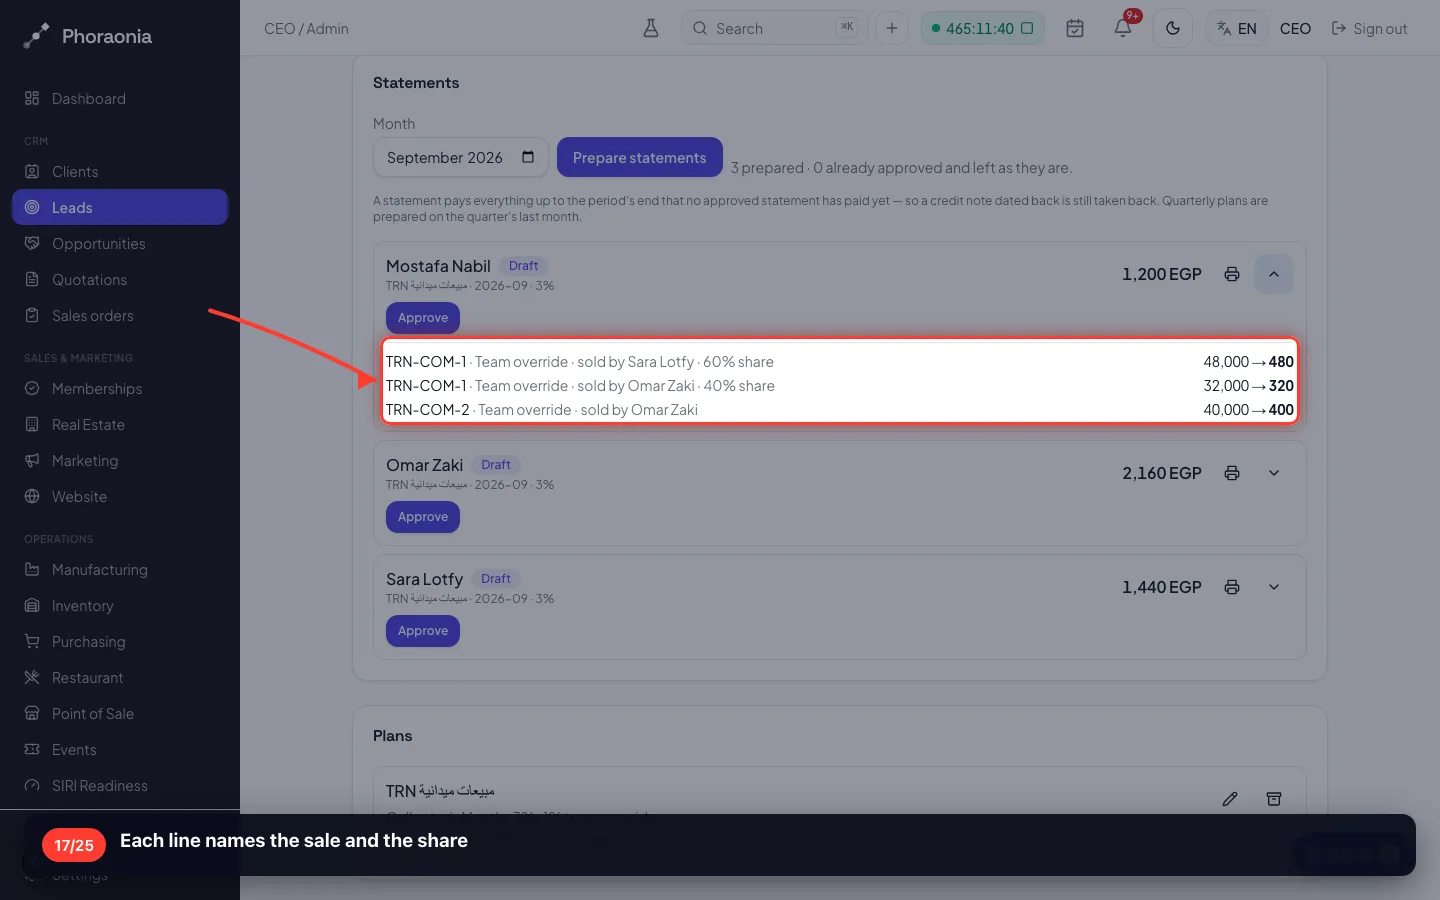Print Sara Lotfy statement
This screenshot has width=1440, height=900.
[1232, 587]
